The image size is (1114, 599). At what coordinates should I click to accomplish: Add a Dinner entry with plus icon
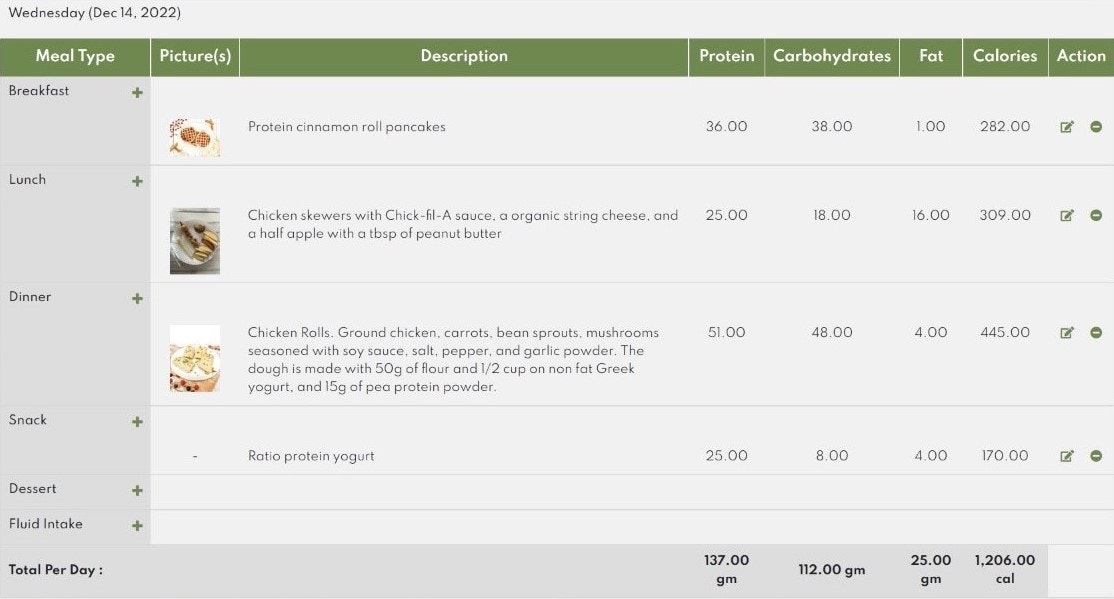click(137, 298)
